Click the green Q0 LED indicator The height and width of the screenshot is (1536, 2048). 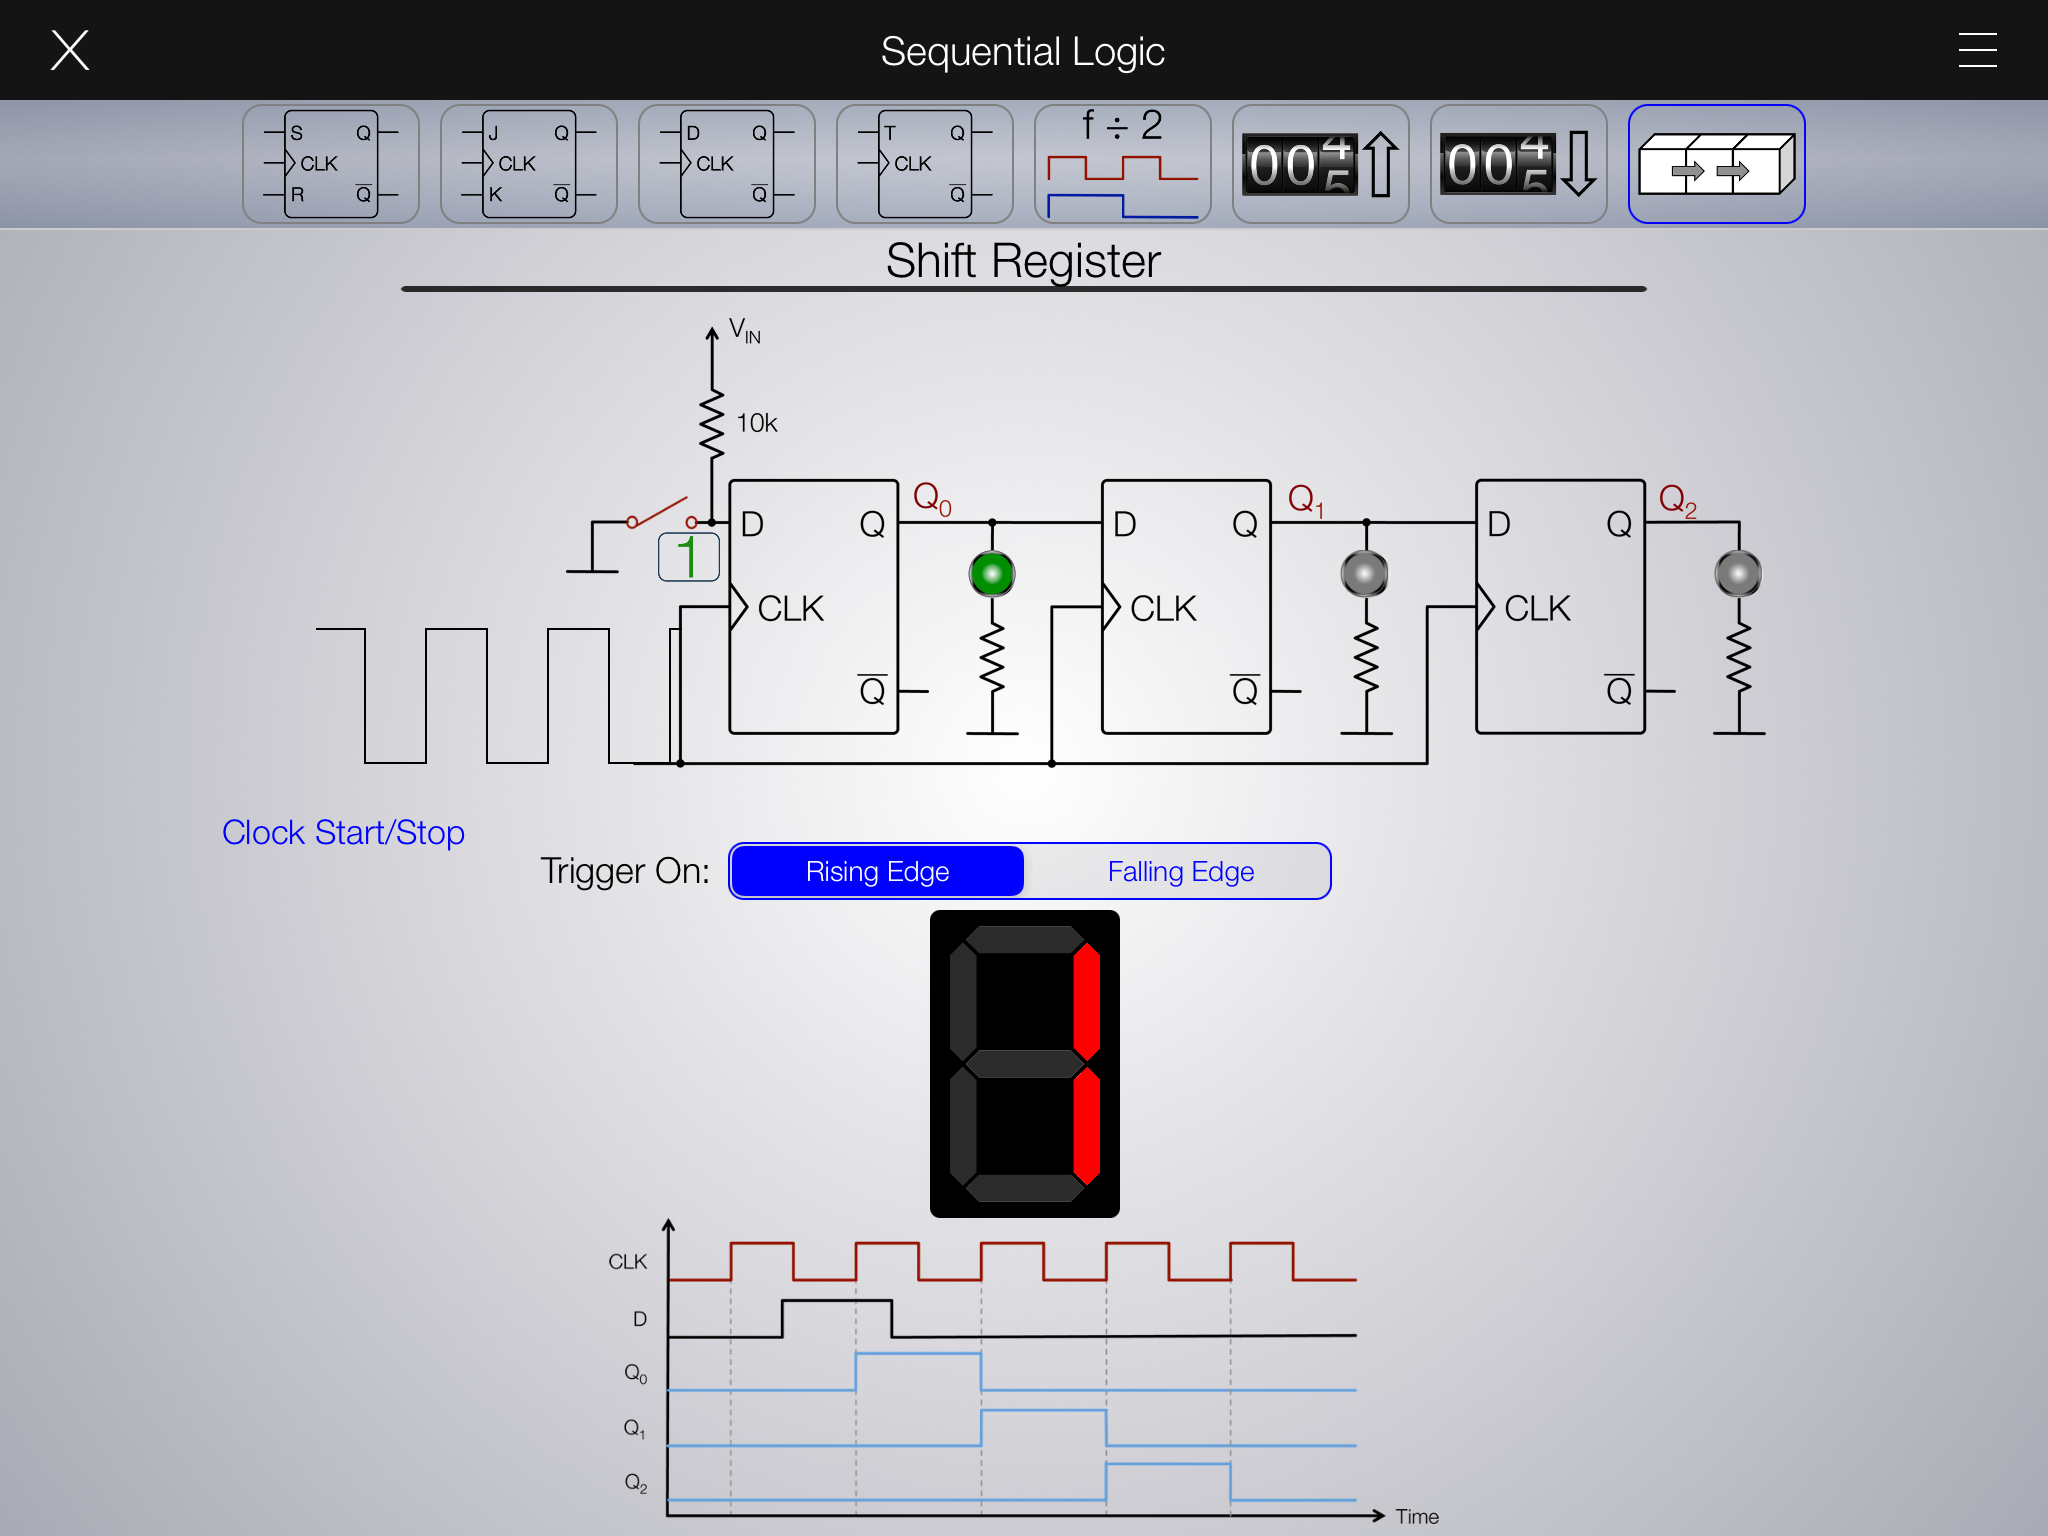click(992, 574)
